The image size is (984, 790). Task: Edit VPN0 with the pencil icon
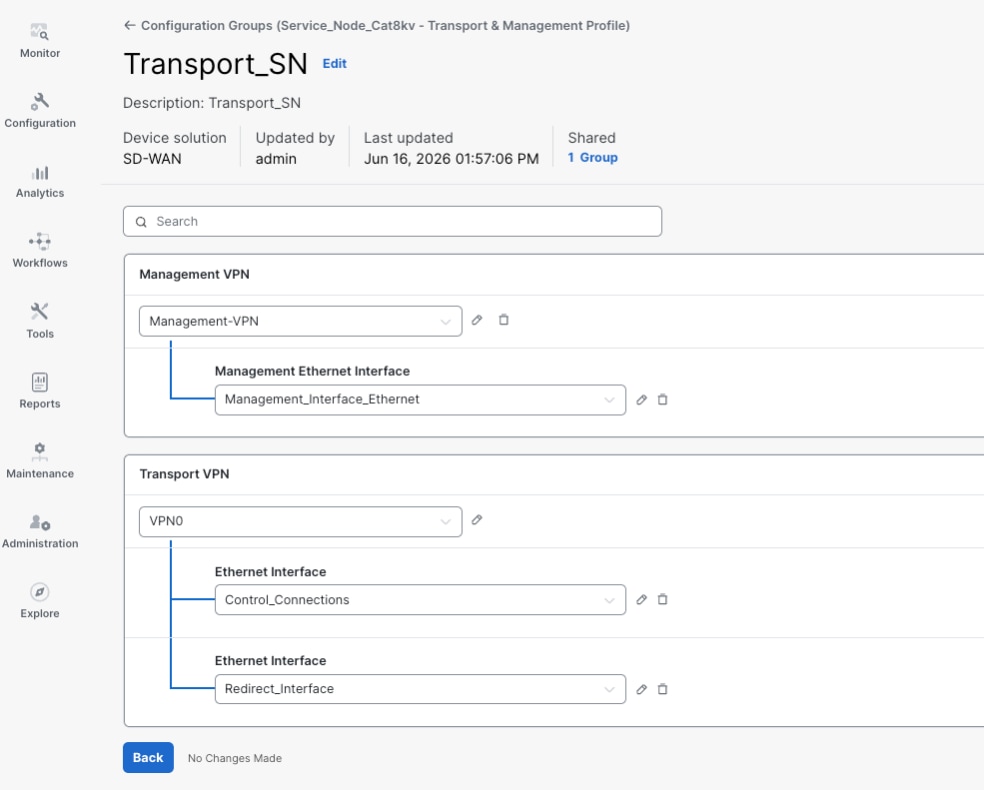click(477, 520)
